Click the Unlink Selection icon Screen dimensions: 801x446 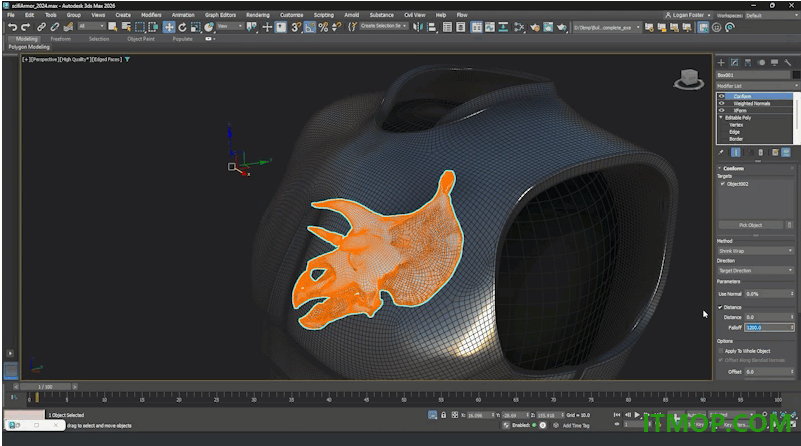click(55, 27)
